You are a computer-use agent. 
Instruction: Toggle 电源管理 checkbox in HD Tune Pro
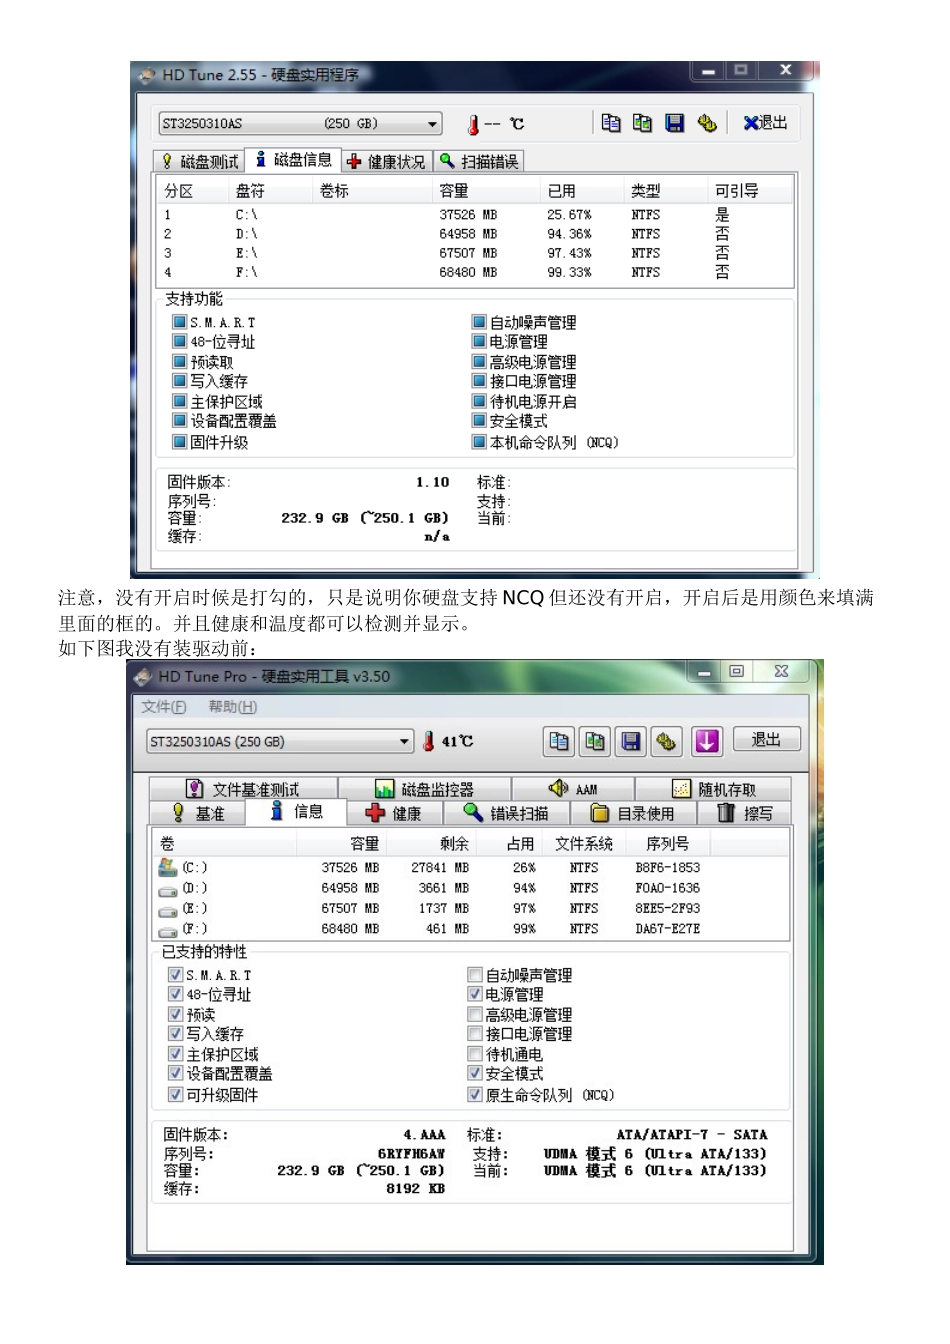[475, 994]
